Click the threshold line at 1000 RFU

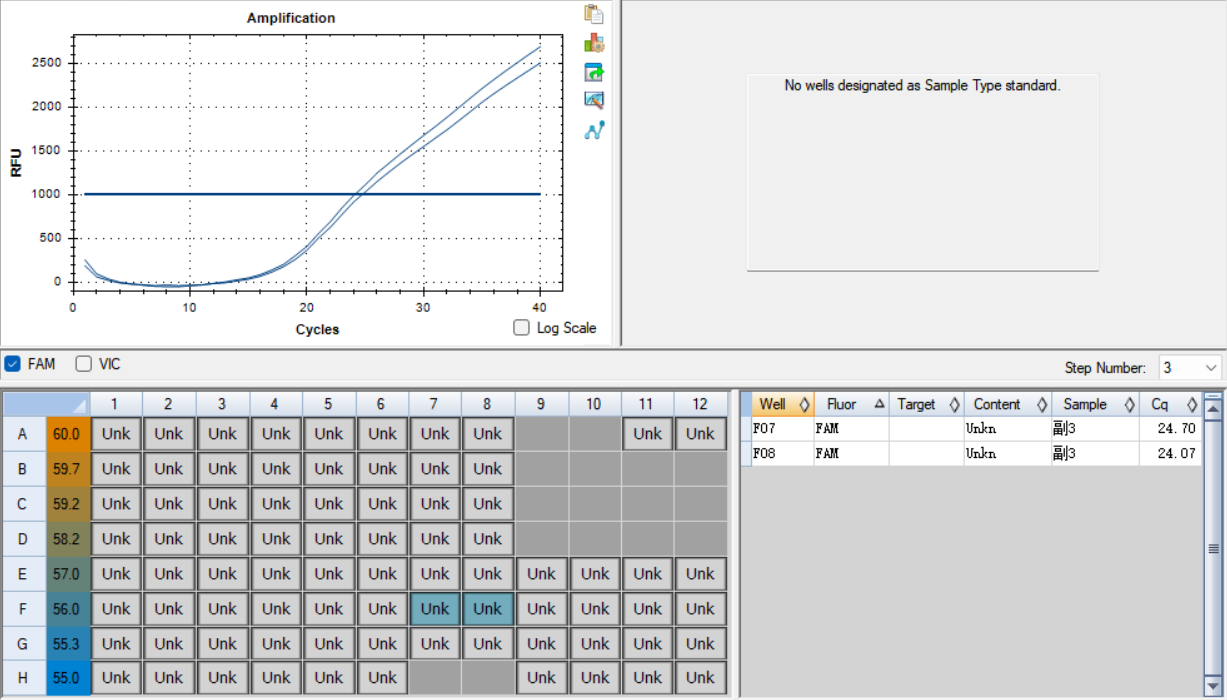click(312, 194)
